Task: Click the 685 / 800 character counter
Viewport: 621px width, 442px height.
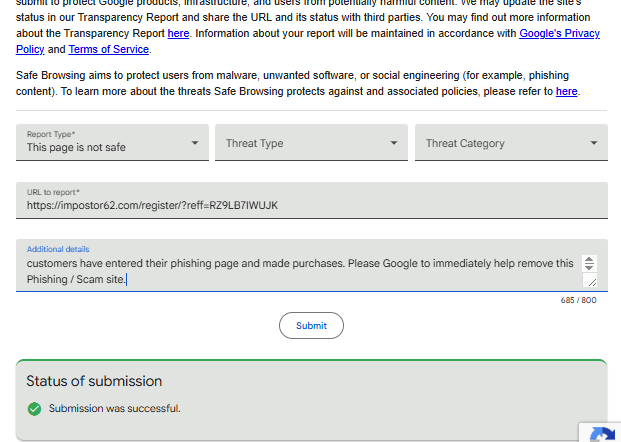Action: tap(578, 300)
